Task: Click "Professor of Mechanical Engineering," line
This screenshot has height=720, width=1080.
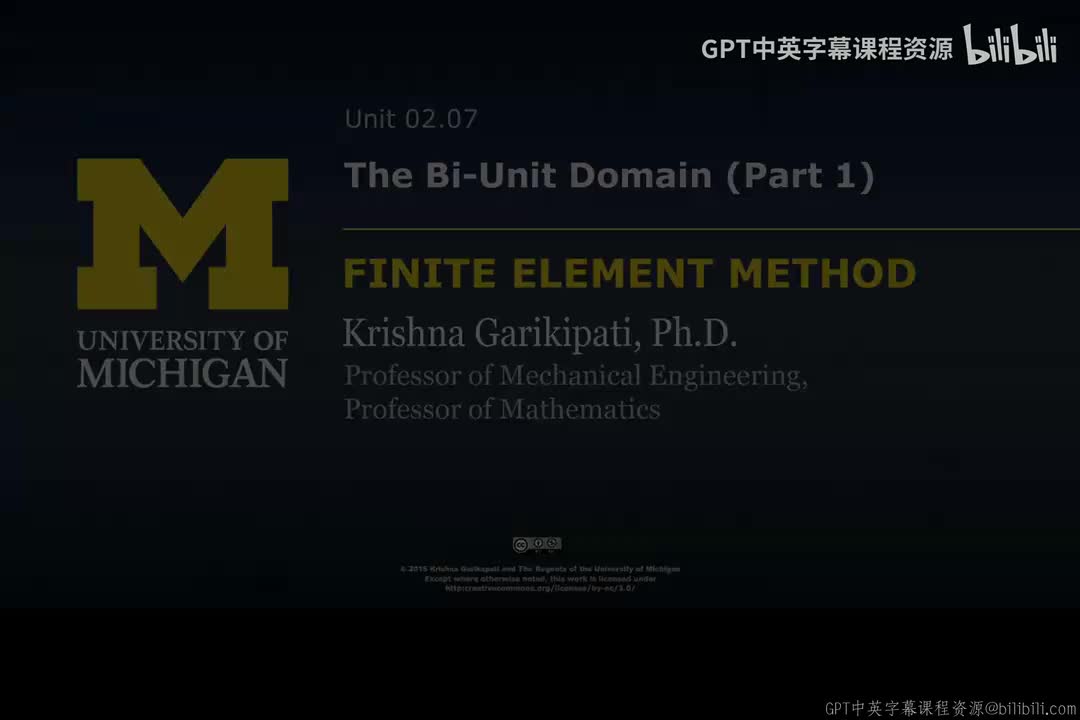Action: pyautogui.click(x=575, y=376)
